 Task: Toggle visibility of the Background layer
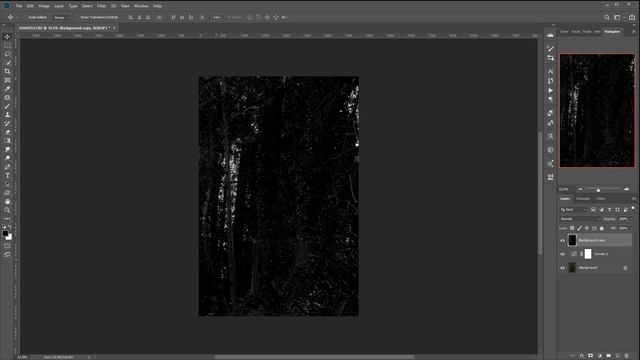(x=562, y=268)
